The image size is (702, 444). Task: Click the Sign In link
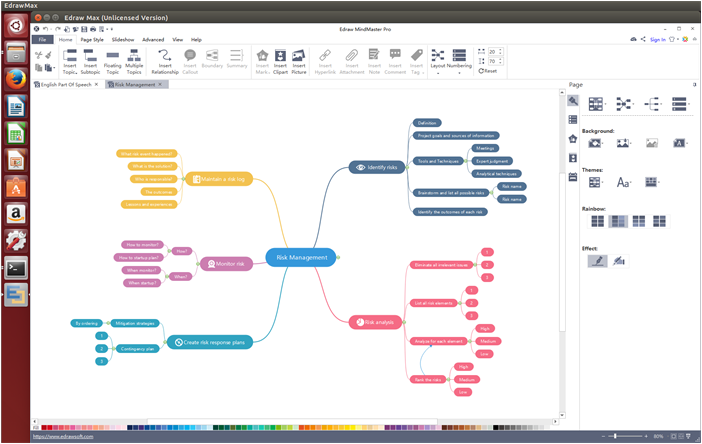[657, 40]
